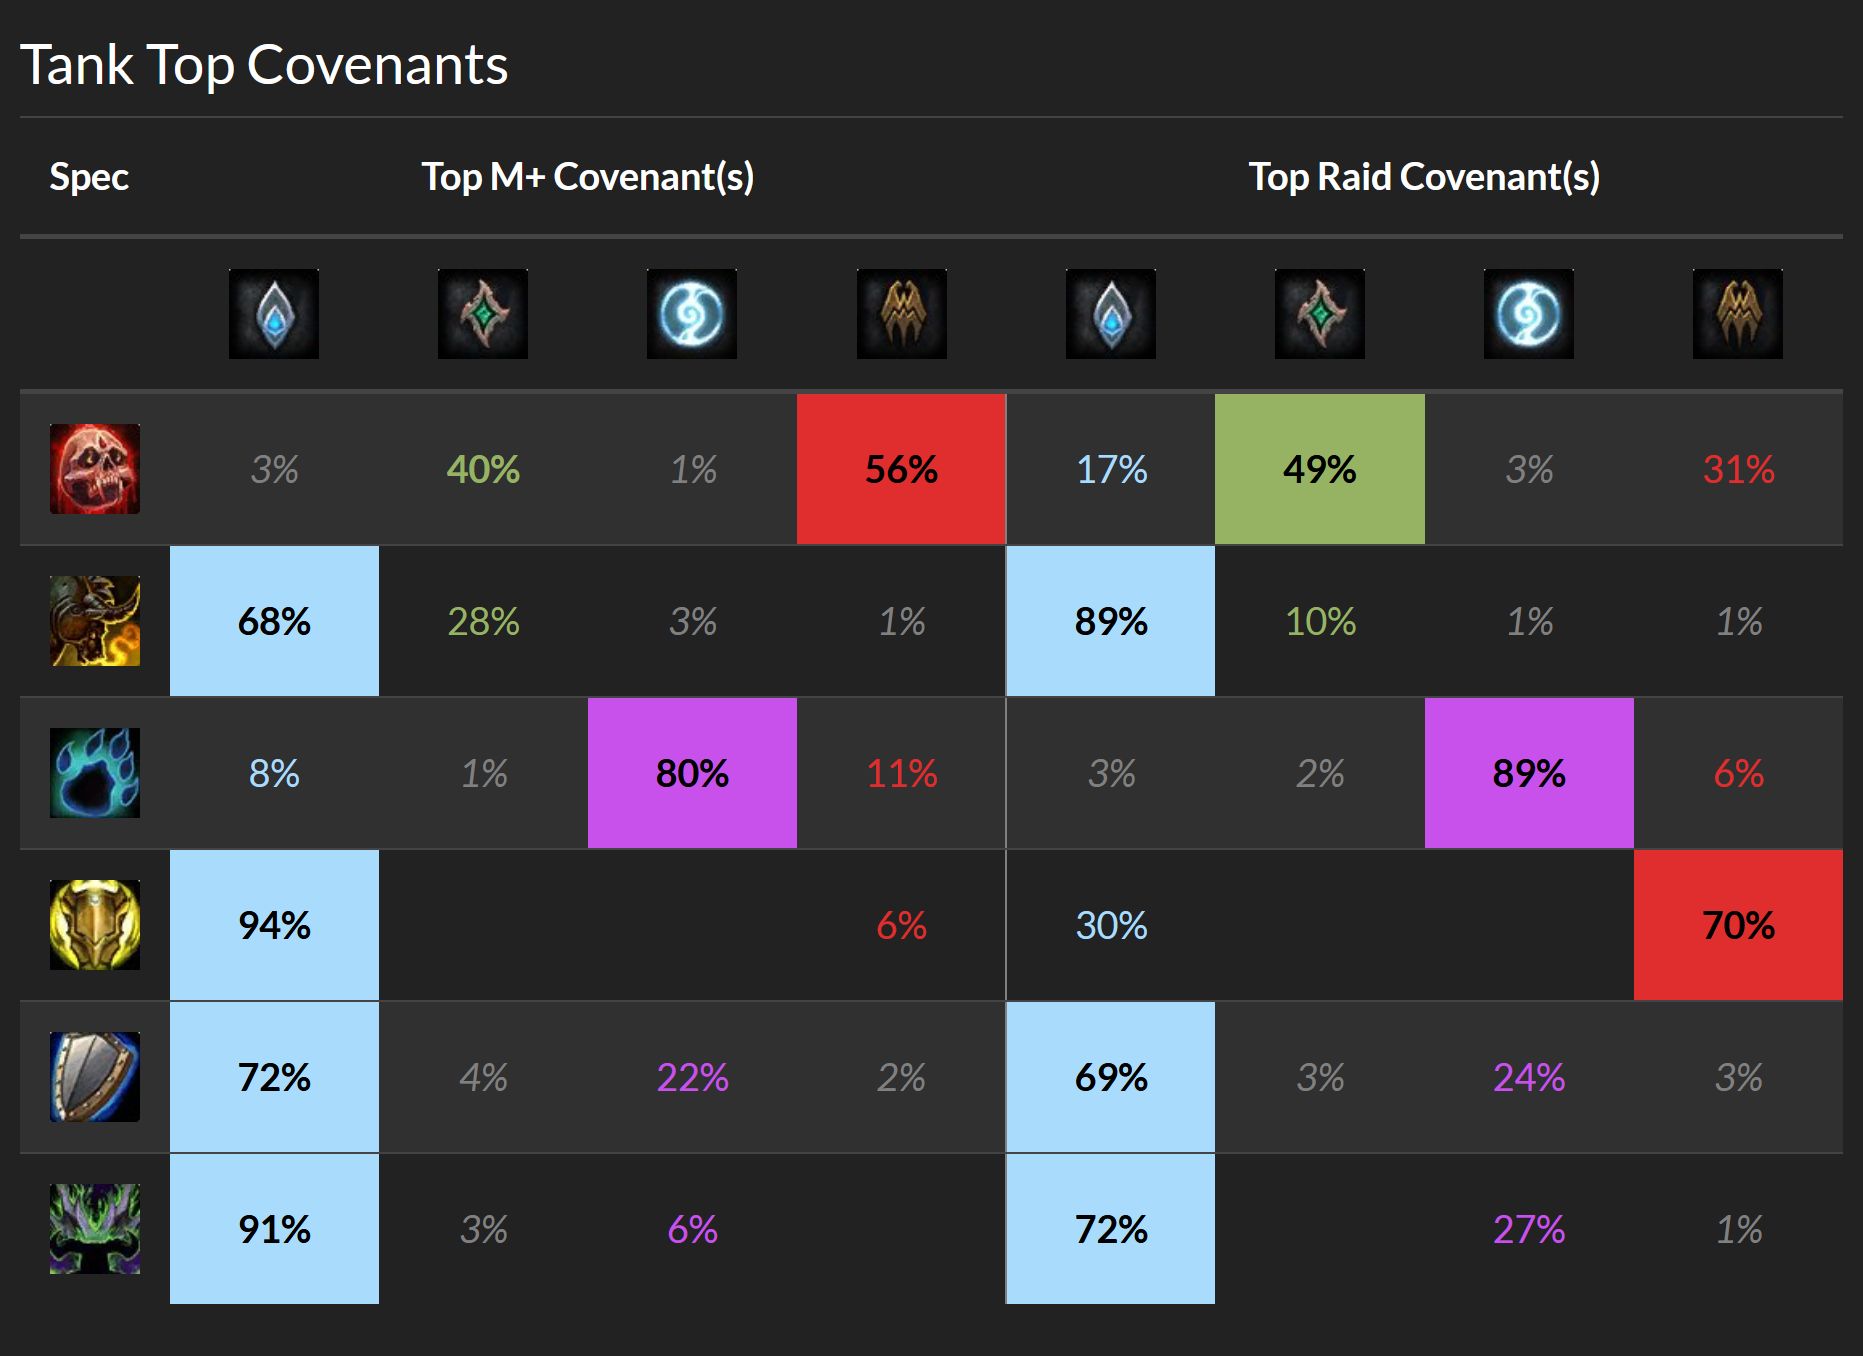The image size is (1863, 1356).
Task: Click the Spec column header
Action: pyautogui.click(x=89, y=177)
